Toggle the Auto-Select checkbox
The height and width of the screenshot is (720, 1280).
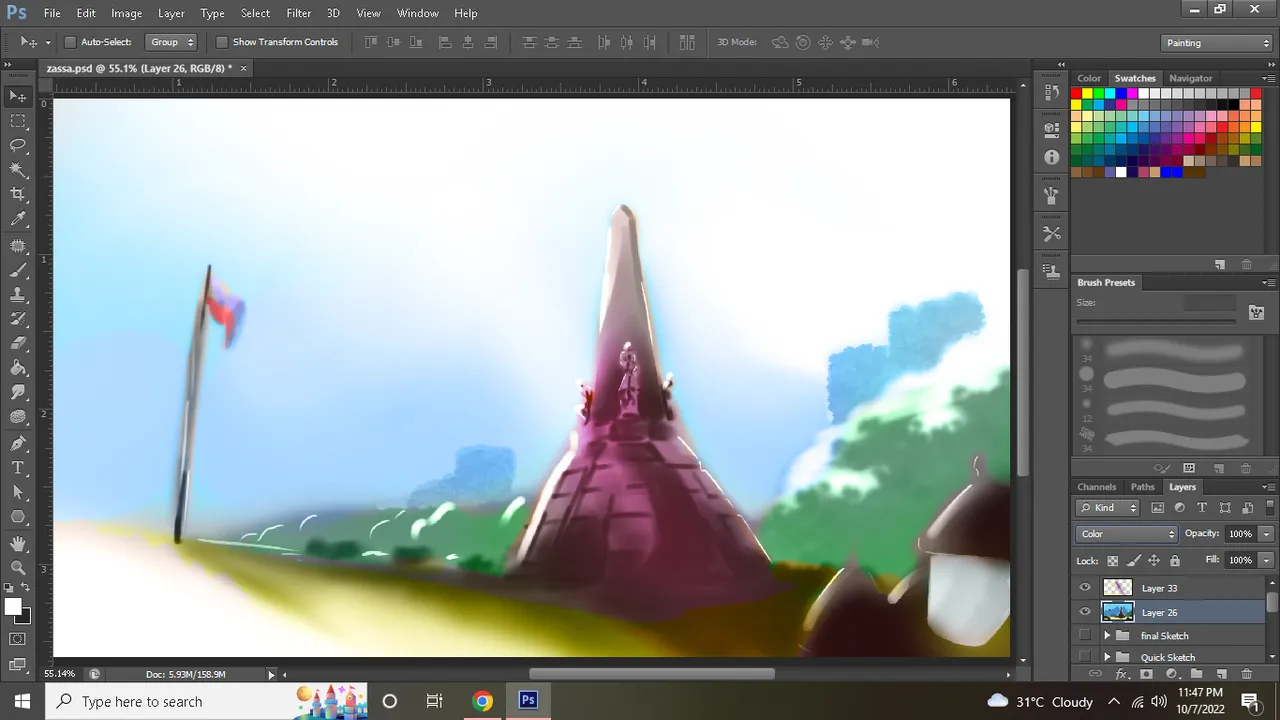coord(70,42)
